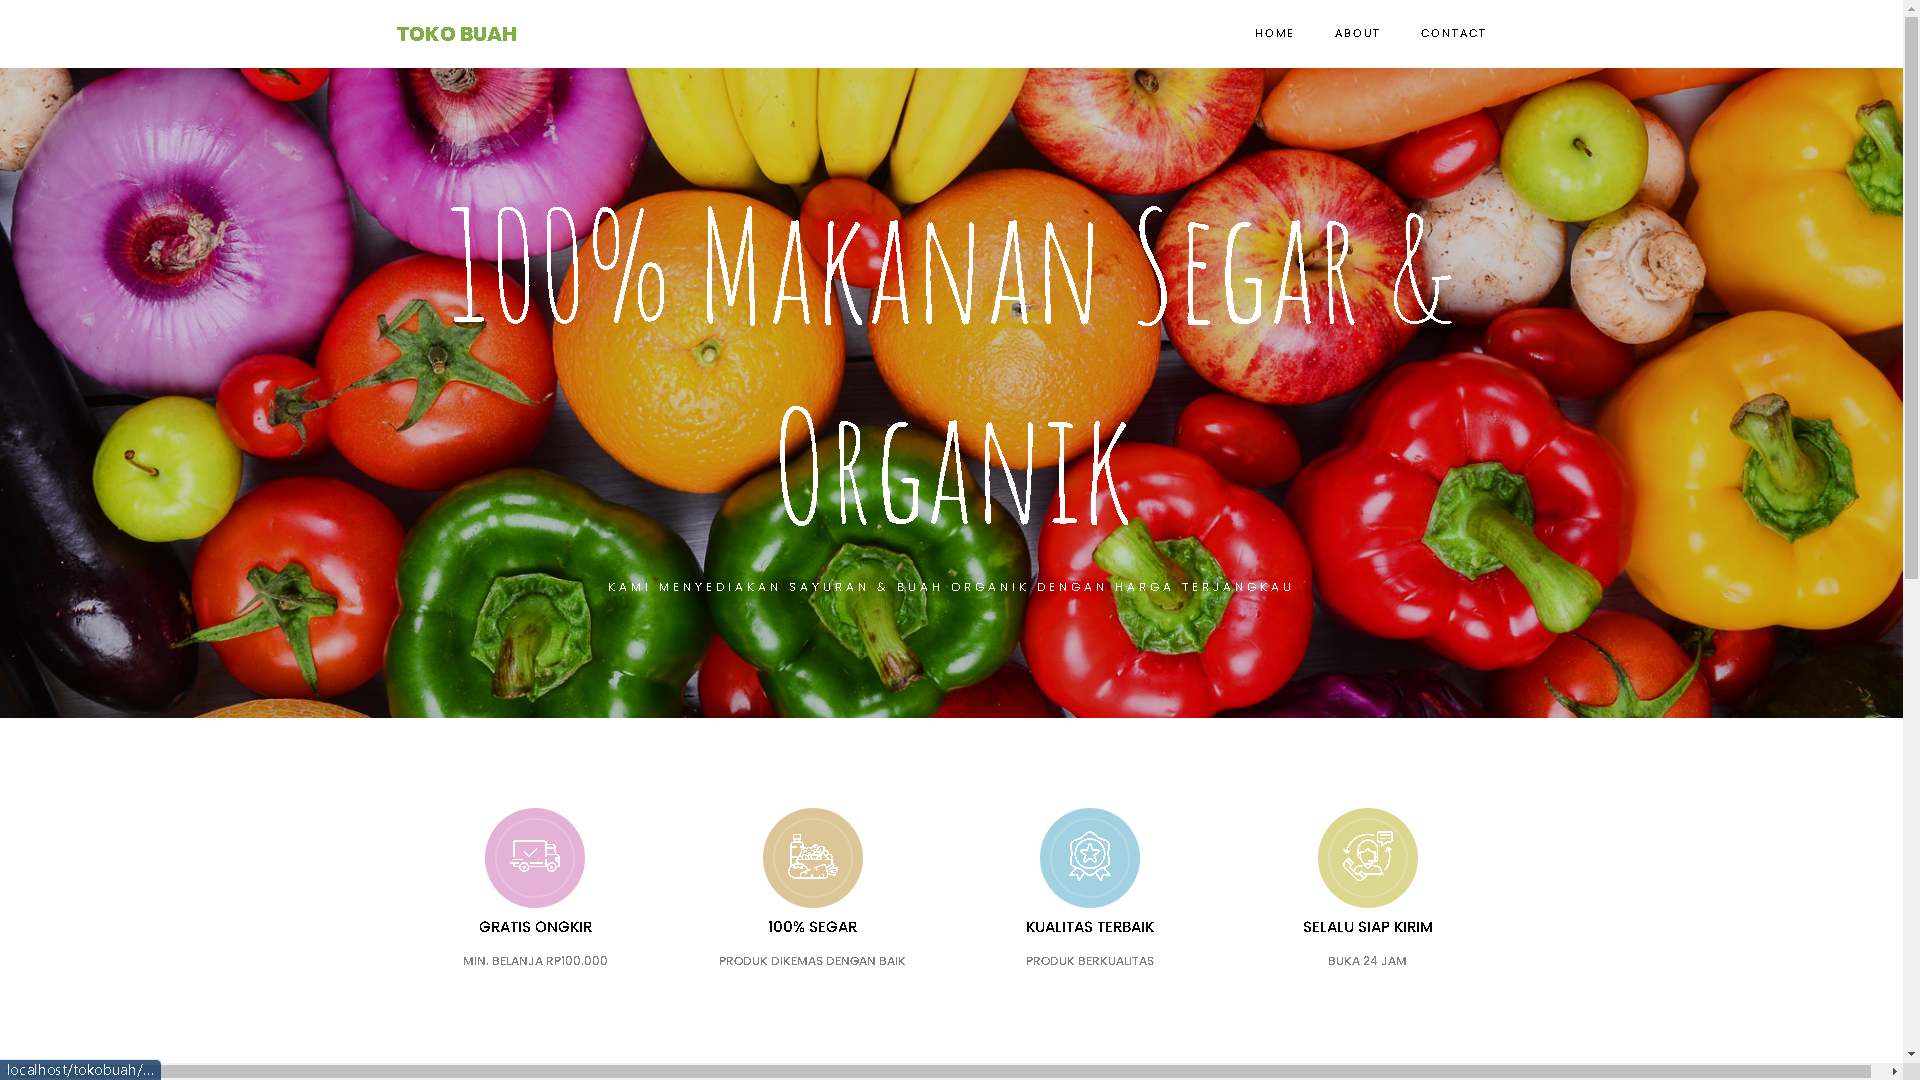This screenshot has width=1920, height=1080.
Task: Click the Gratis Ongkir heading
Action: click(x=535, y=927)
